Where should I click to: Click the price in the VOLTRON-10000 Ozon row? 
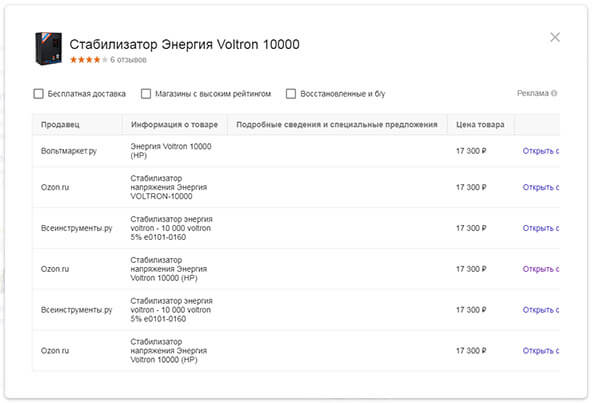click(x=471, y=187)
